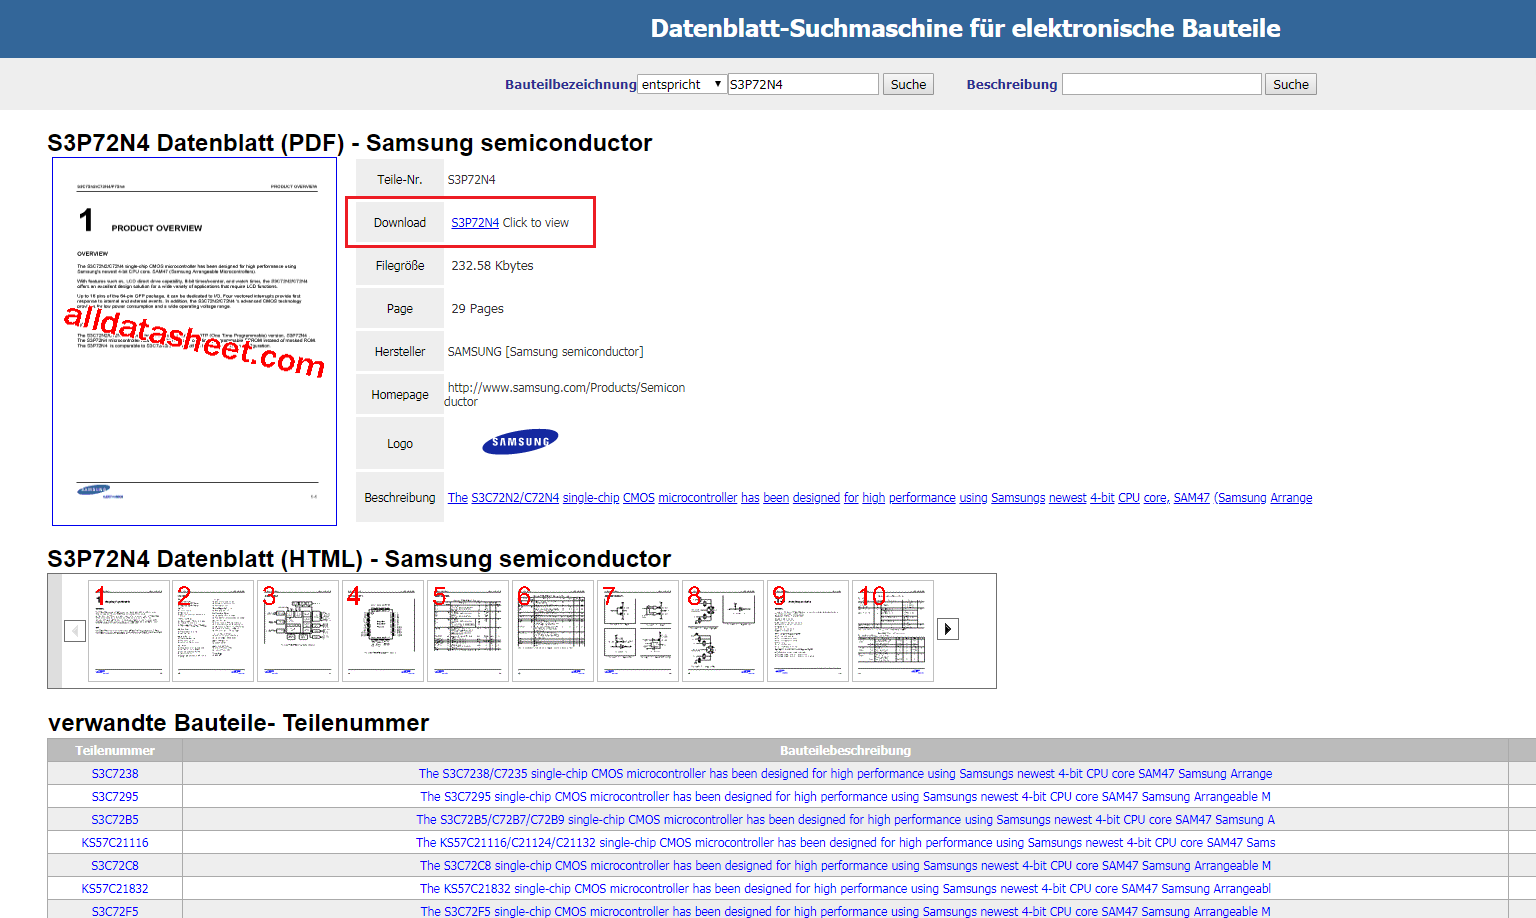
Task: Open the PDF preview thumbnail of Product Overview
Action: (x=194, y=342)
